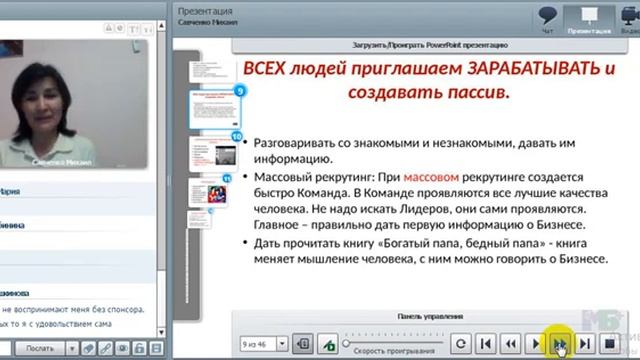Screen dimensions: 640x360
Task: Click the Послать send button
Action: pyautogui.click(x=40, y=349)
